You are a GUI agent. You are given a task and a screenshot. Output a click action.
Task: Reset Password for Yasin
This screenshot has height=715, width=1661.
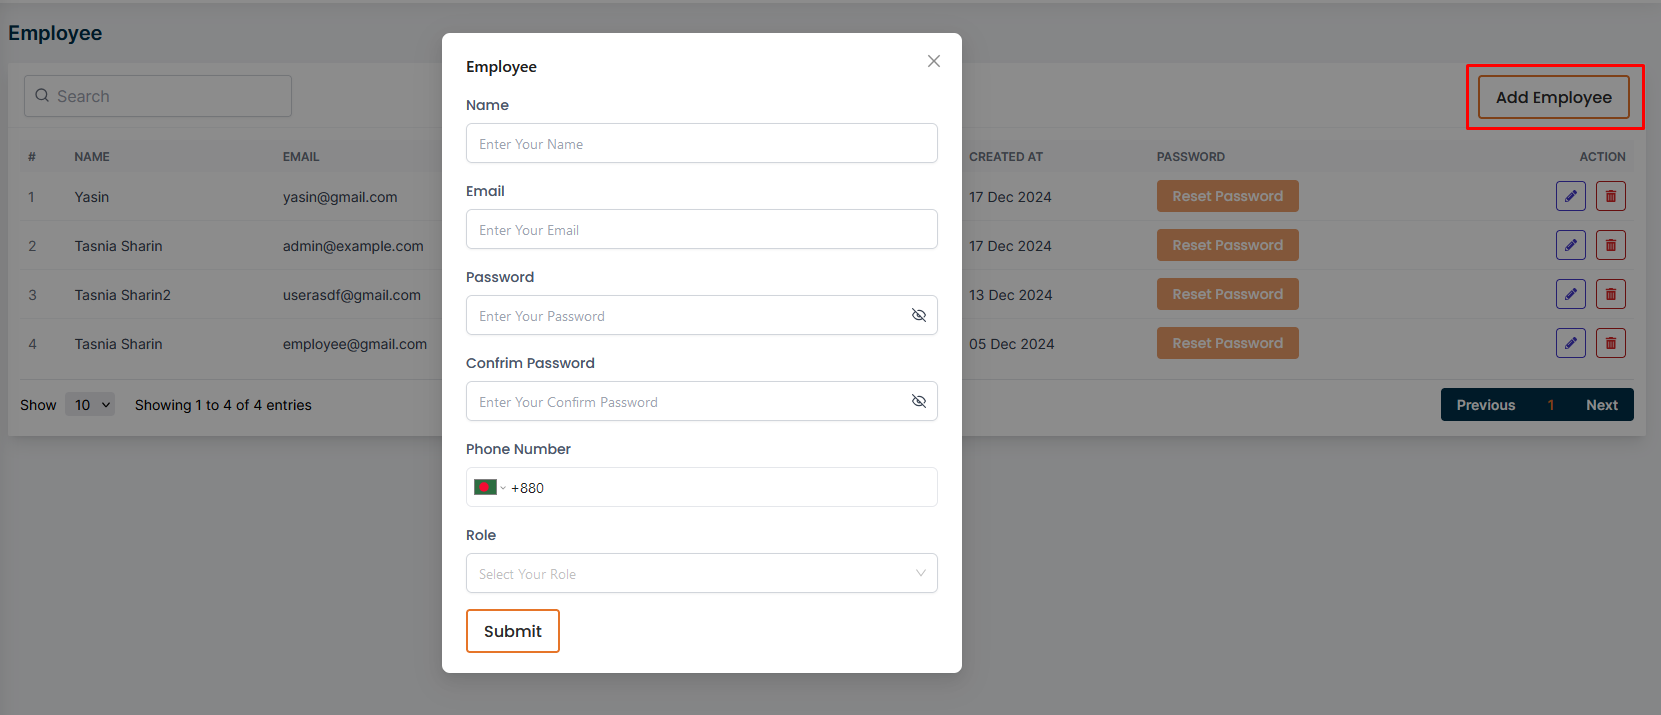1227,196
